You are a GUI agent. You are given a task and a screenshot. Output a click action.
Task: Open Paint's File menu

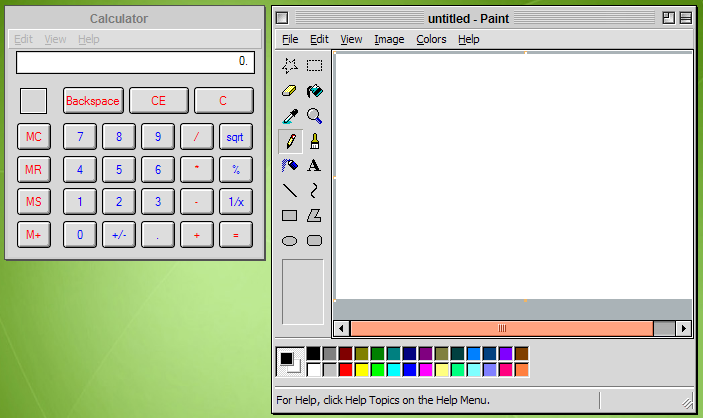point(290,39)
